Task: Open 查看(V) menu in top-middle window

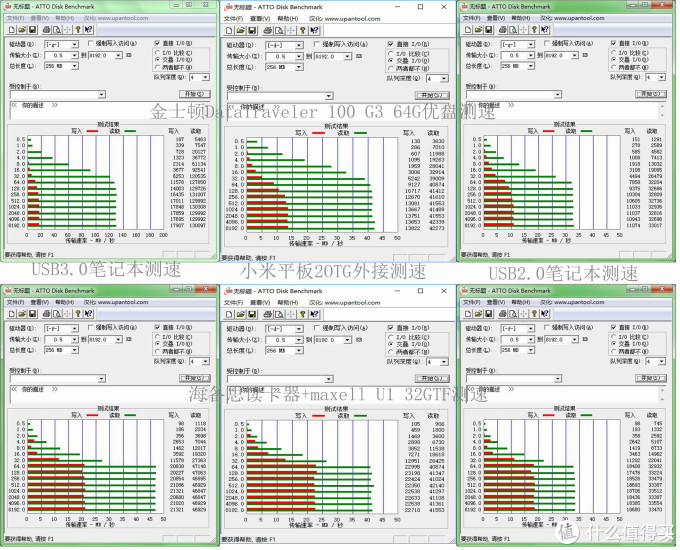Action: point(260,19)
